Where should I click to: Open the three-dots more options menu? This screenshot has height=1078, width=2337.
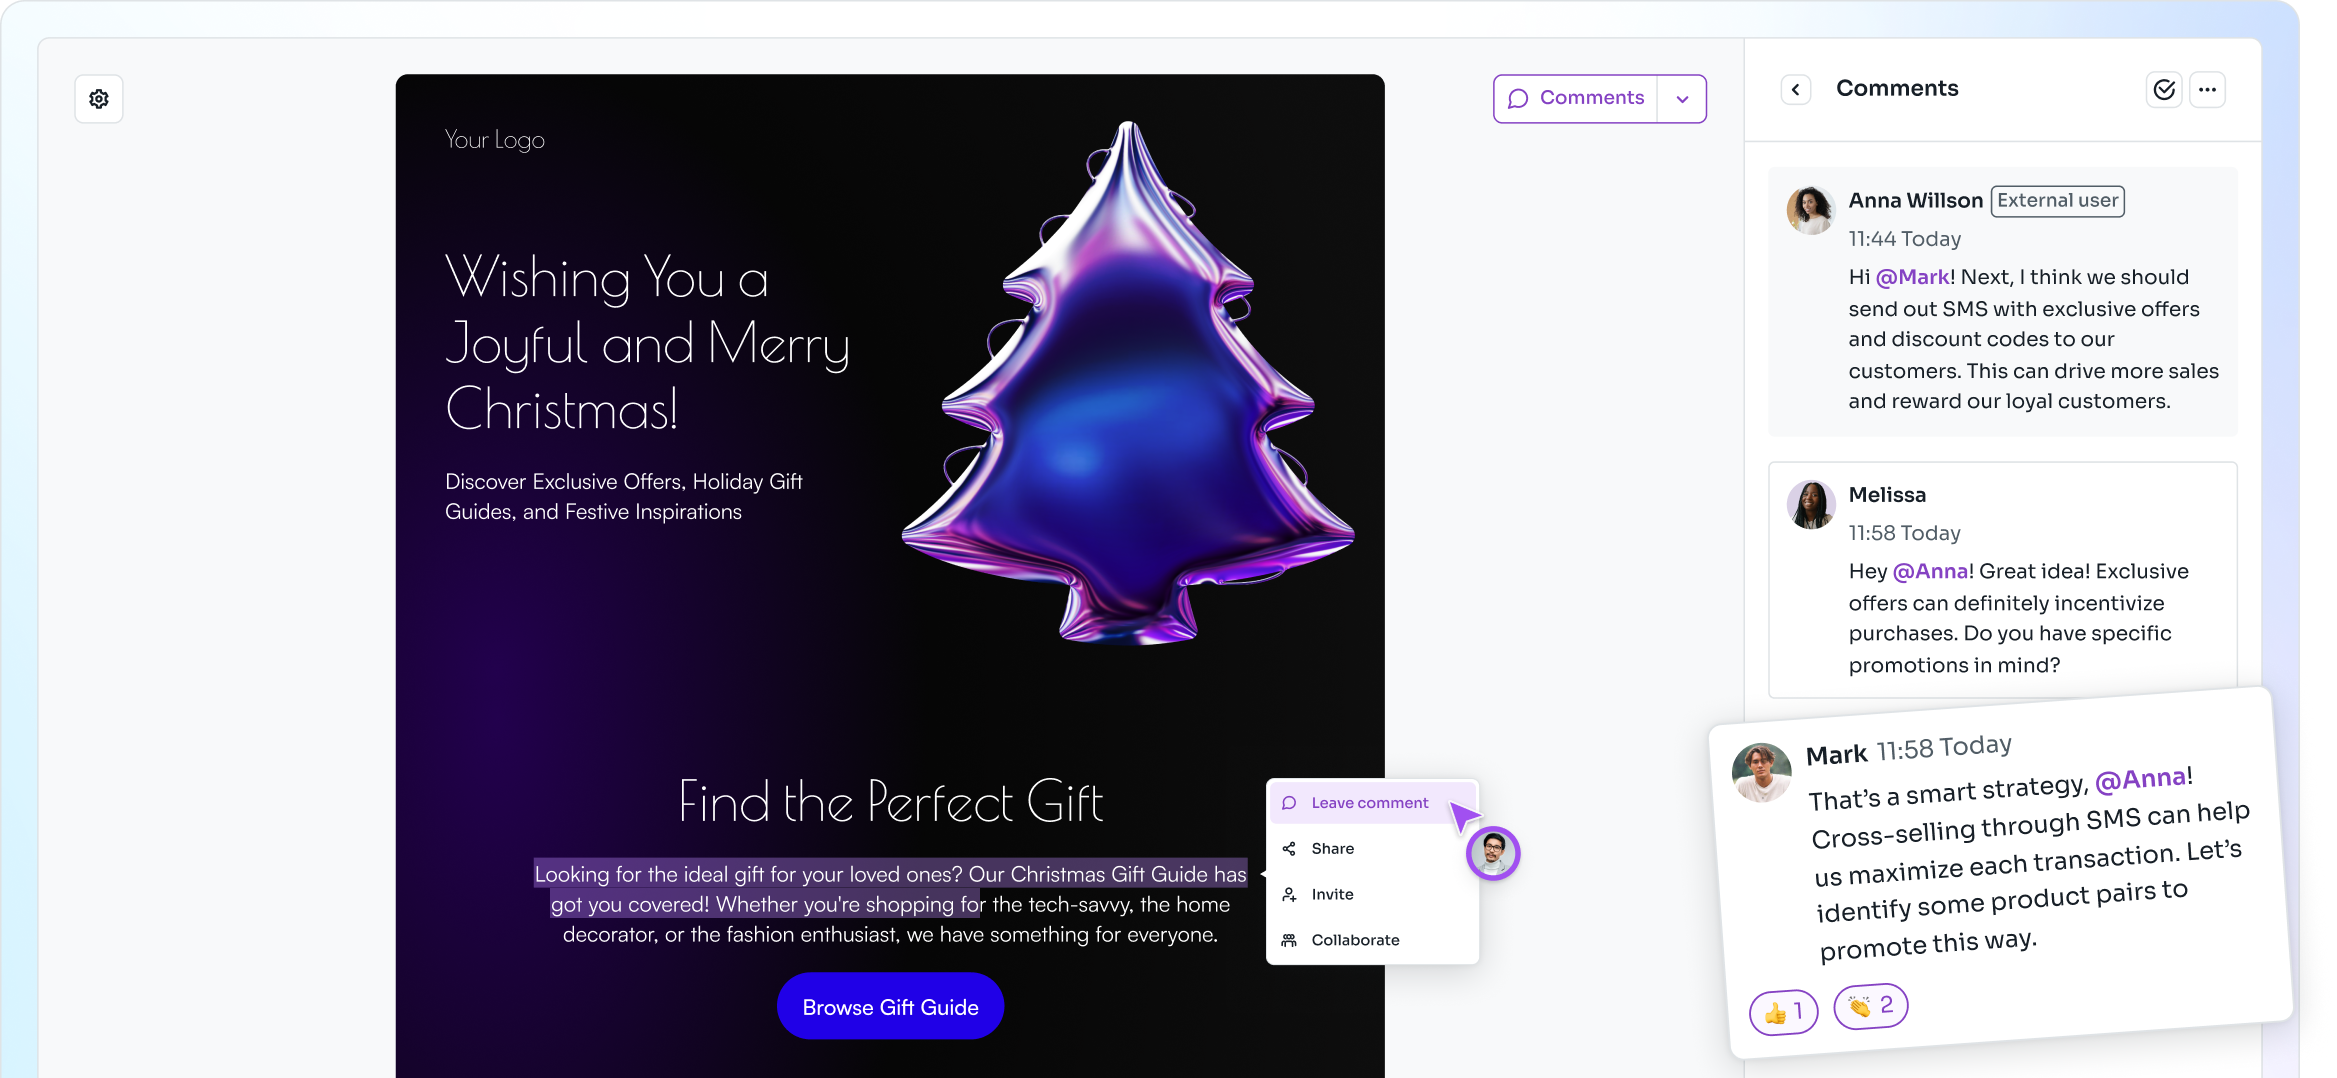click(2207, 90)
